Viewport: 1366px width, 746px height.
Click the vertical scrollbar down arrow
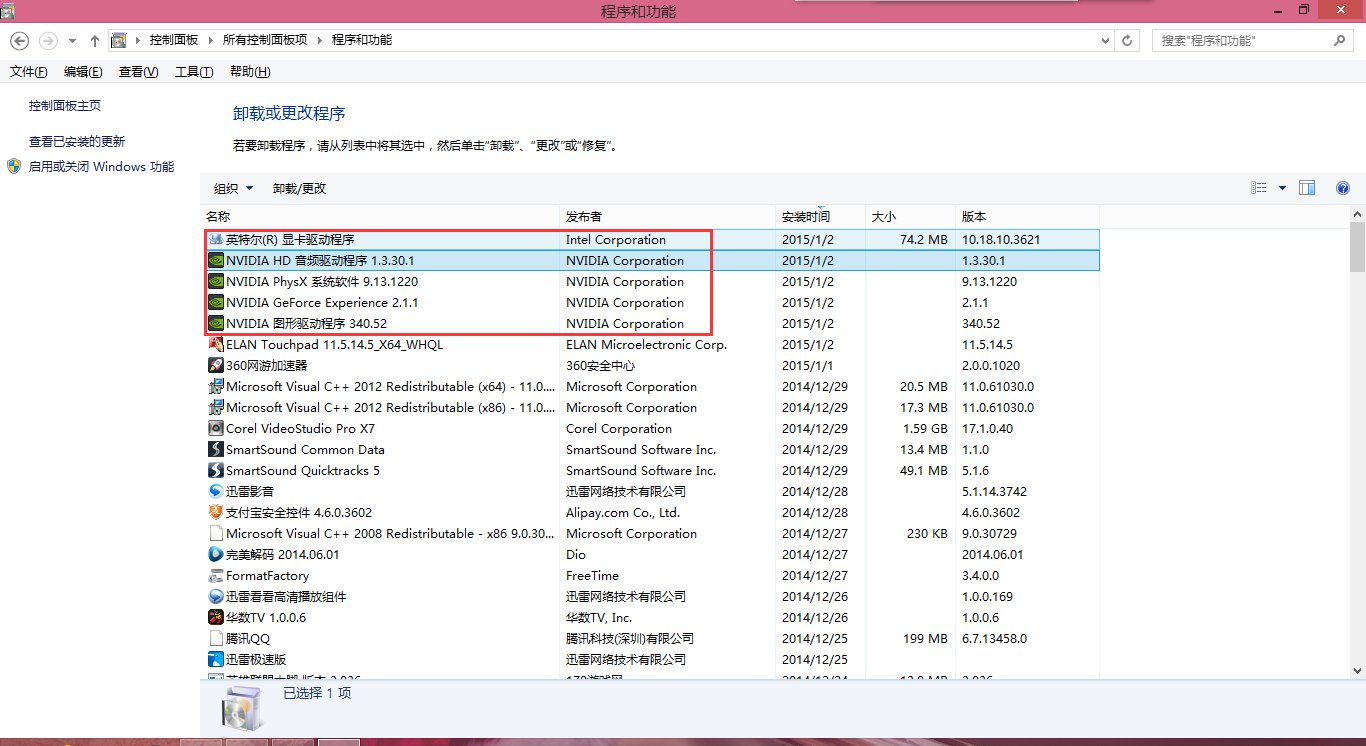click(x=1357, y=671)
